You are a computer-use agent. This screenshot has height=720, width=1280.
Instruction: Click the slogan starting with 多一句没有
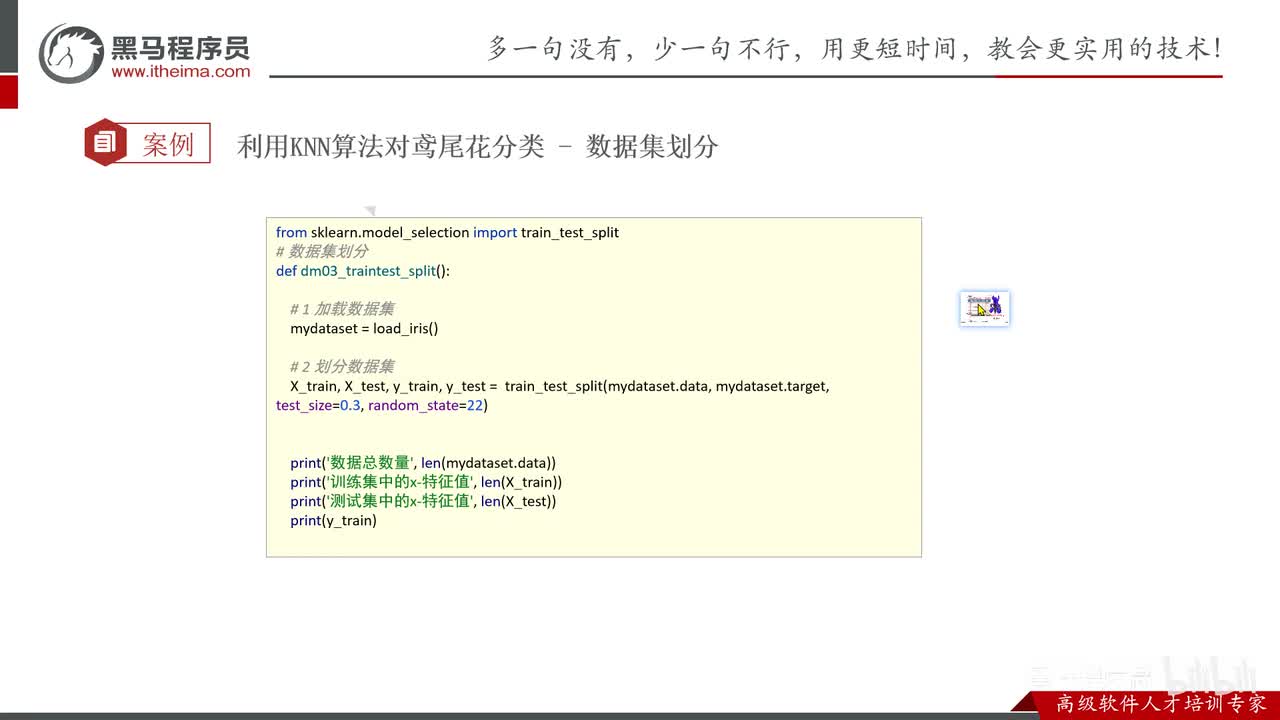click(x=855, y=49)
